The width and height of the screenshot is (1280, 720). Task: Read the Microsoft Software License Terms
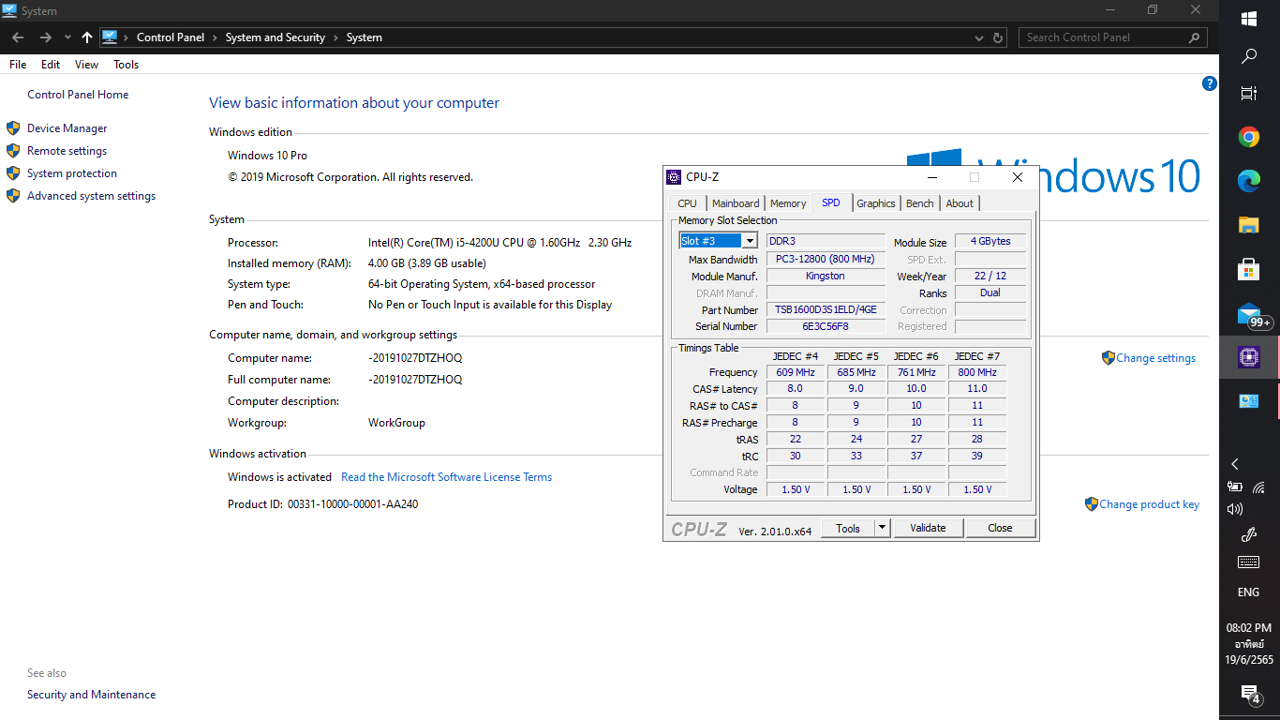click(446, 477)
